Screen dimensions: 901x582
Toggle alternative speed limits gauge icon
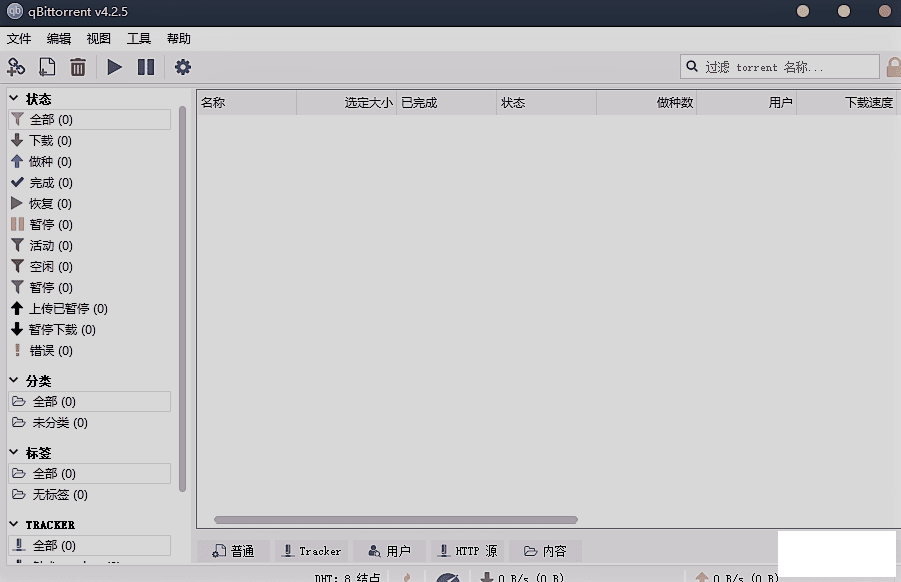448,577
